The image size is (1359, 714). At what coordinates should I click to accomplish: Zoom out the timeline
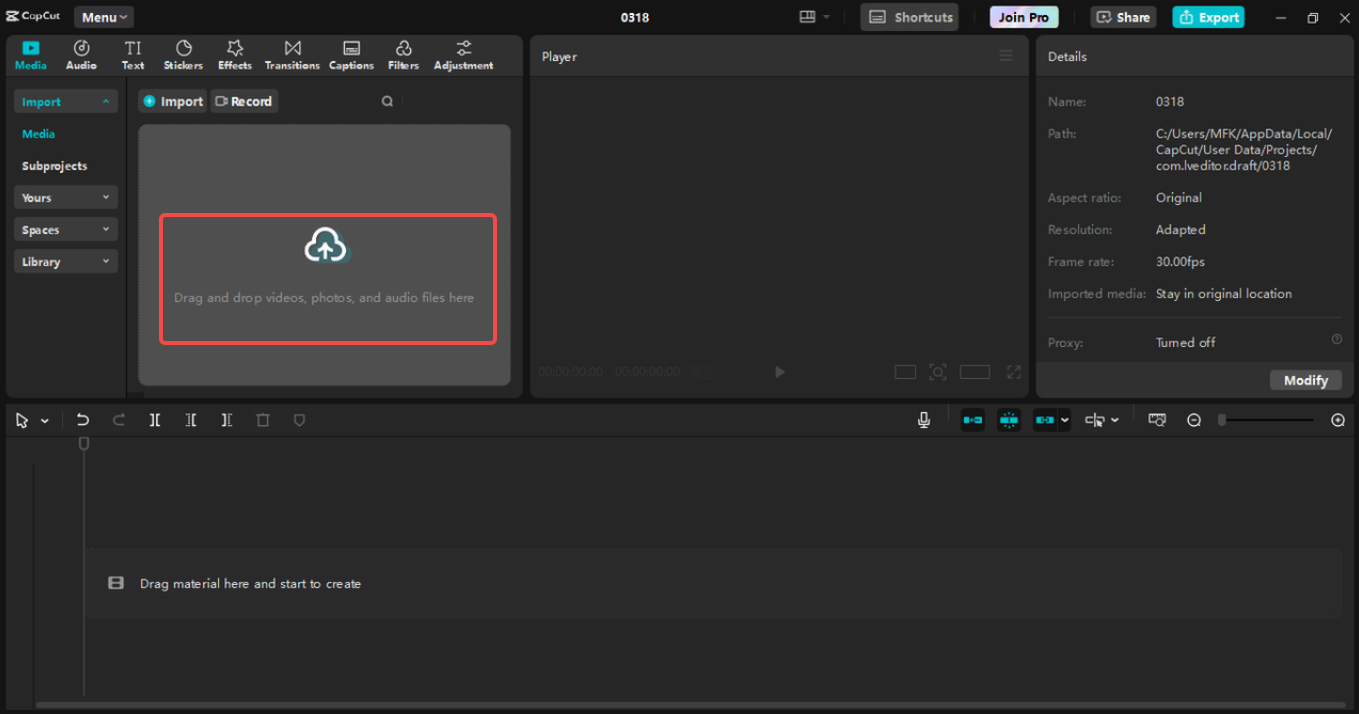point(1194,421)
